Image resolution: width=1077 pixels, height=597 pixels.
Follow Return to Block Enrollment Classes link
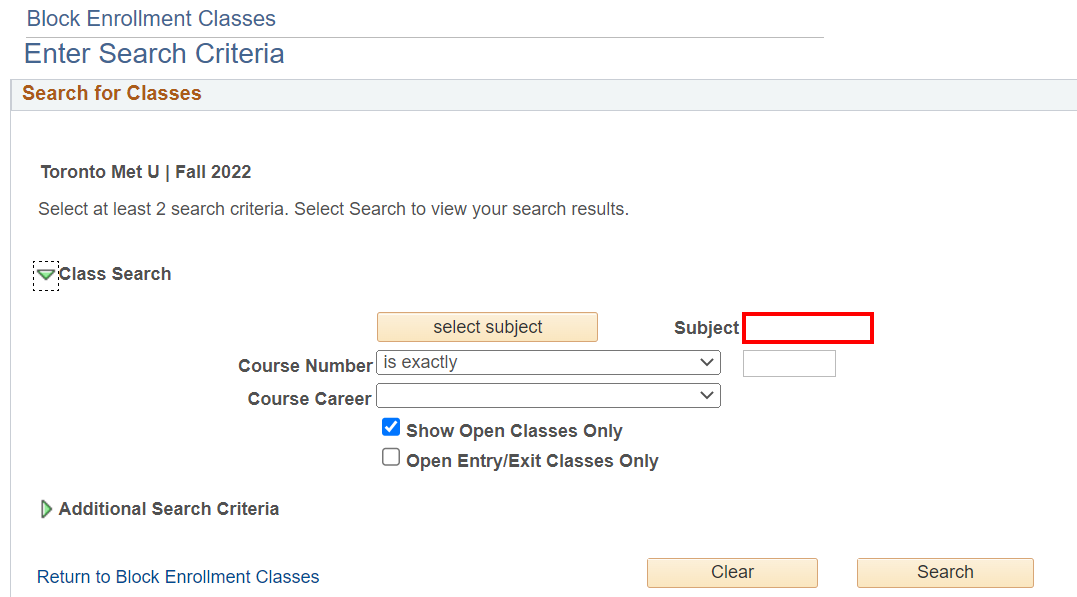178,577
